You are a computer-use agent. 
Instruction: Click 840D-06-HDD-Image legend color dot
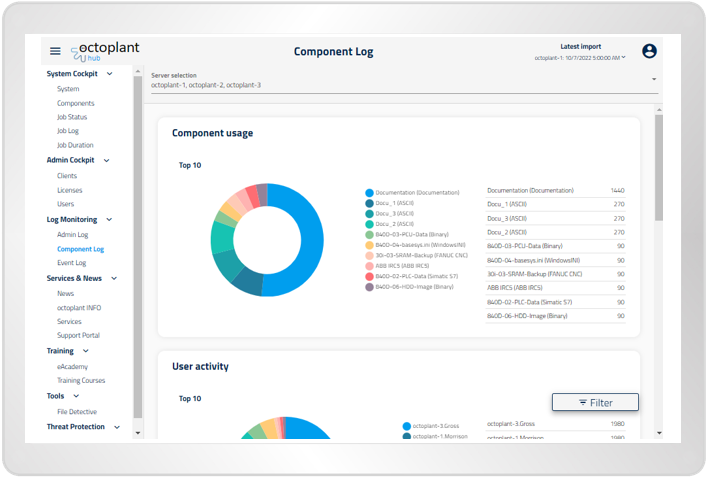point(369,287)
